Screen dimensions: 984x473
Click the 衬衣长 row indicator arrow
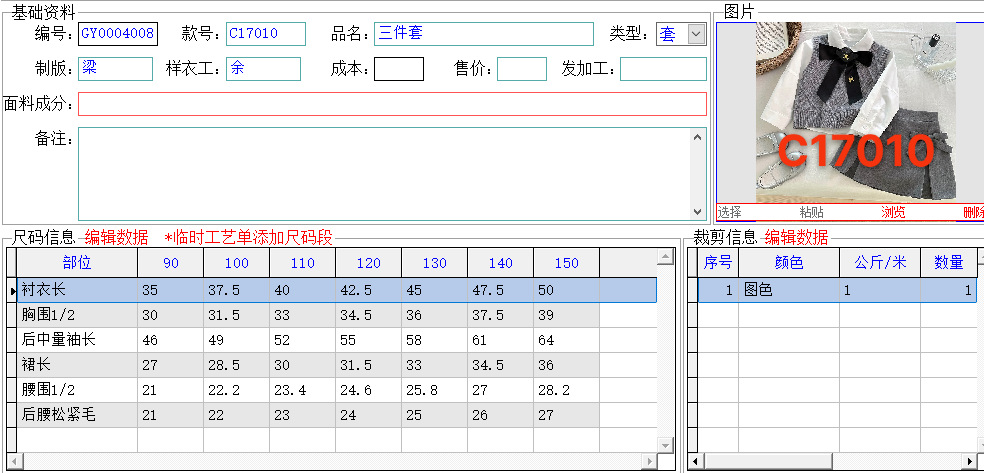point(12,290)
